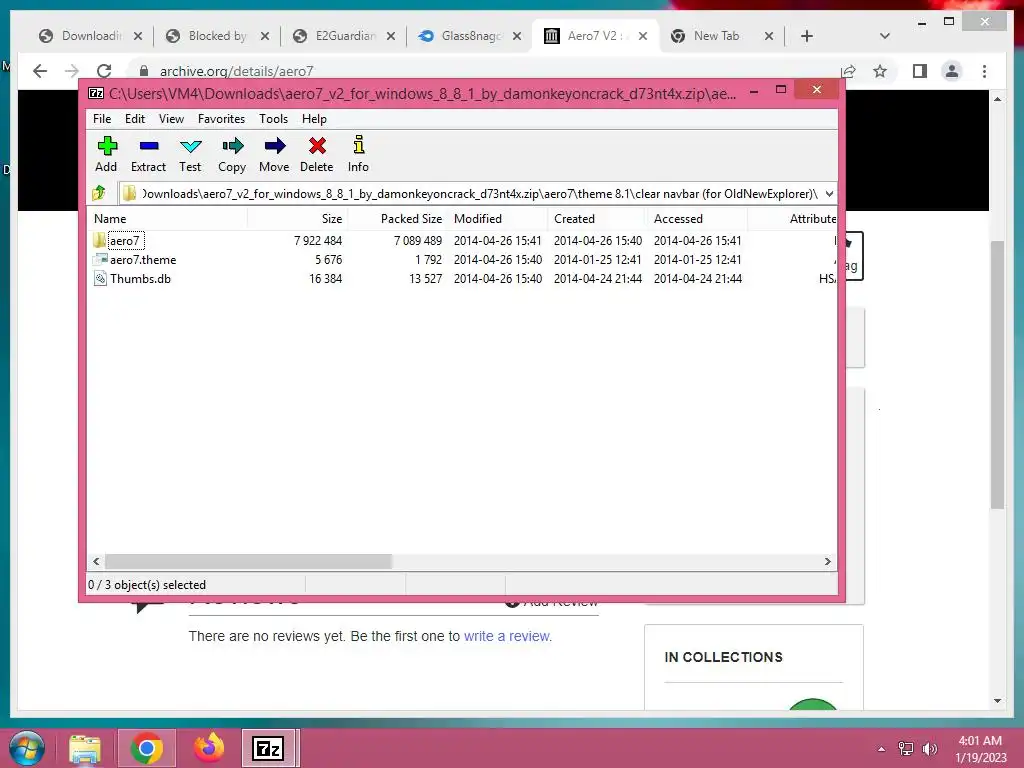Sort by the Modified column
The width and height of the screenshot is (1024, 768).
click(498, 219)
